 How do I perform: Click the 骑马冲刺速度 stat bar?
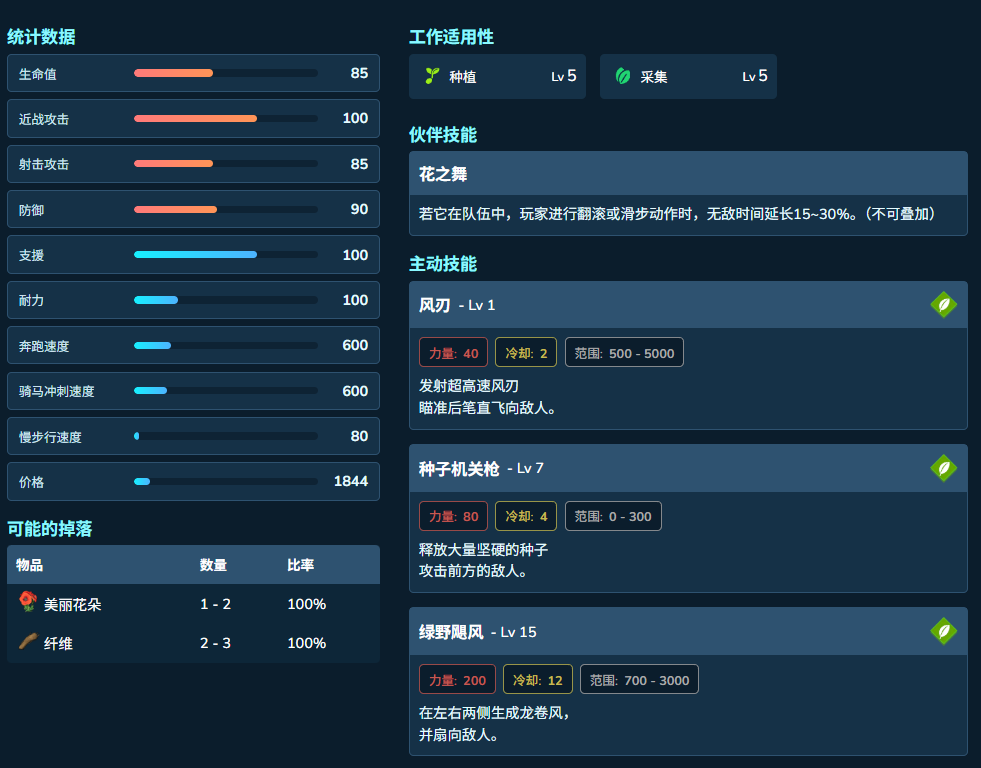(x=226, y=391)
